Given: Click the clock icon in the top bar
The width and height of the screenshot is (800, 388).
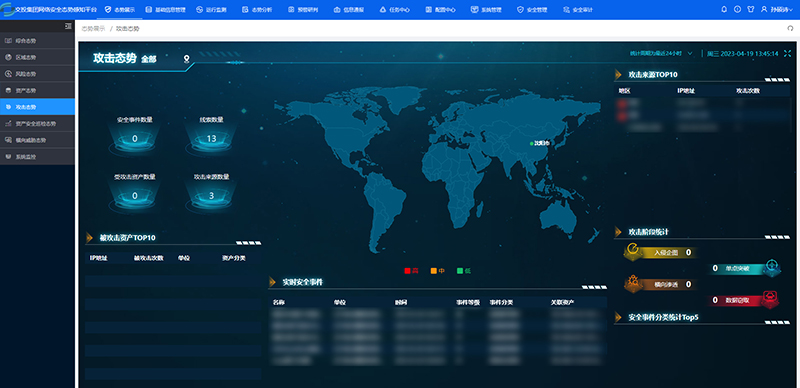Looking at the screenshot, I should [x=737, y=9].
